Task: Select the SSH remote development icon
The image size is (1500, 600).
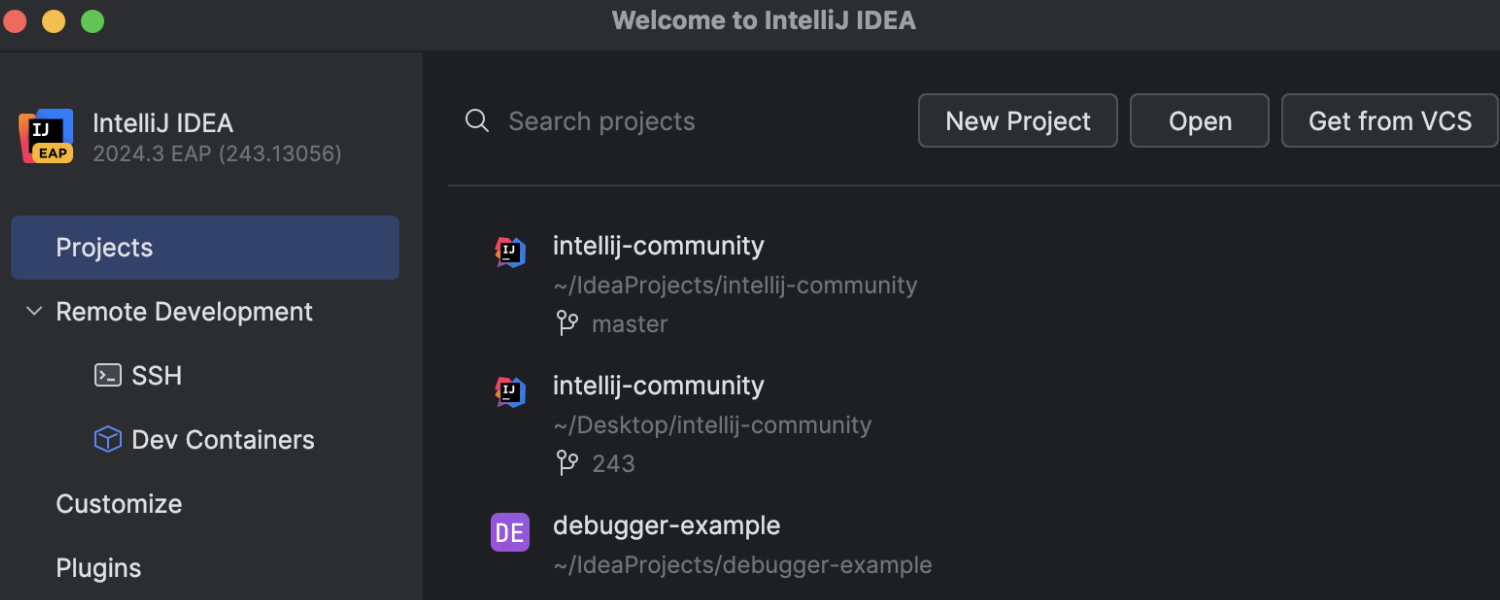Action: tap(108, 375)
